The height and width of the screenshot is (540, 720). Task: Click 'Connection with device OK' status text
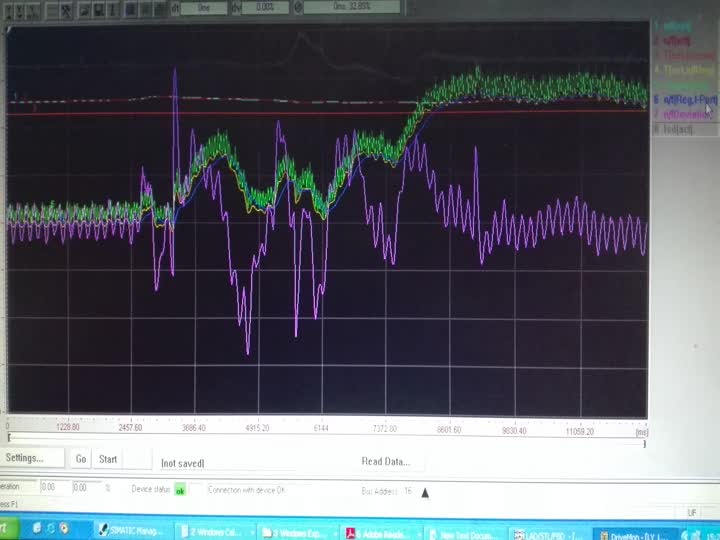click(x=247, y=490)
